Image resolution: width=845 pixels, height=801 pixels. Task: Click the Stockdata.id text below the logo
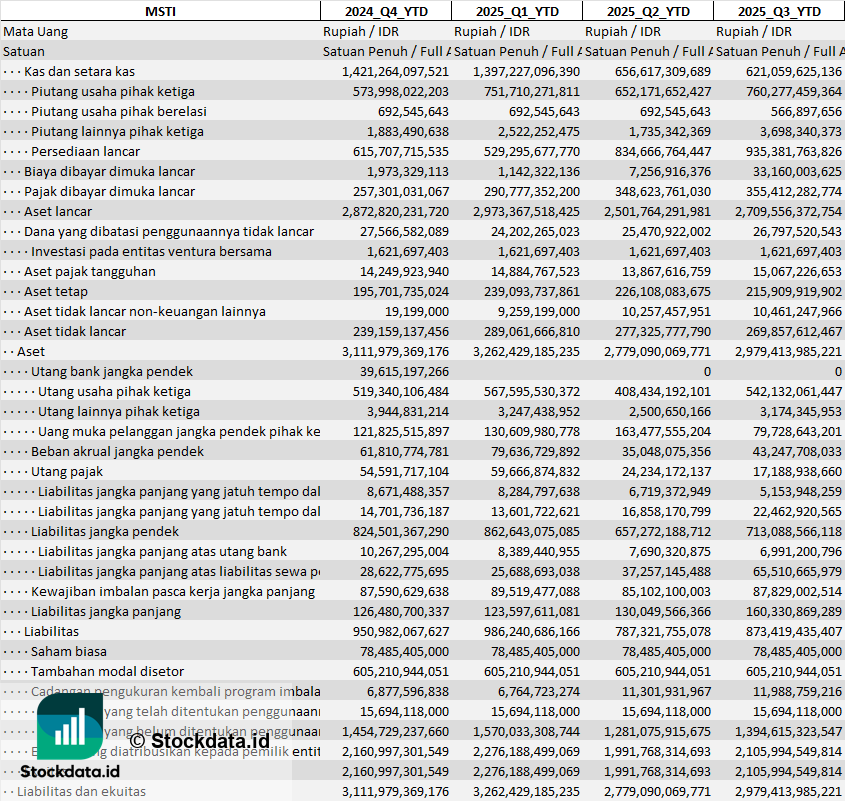tap(70, 771)
